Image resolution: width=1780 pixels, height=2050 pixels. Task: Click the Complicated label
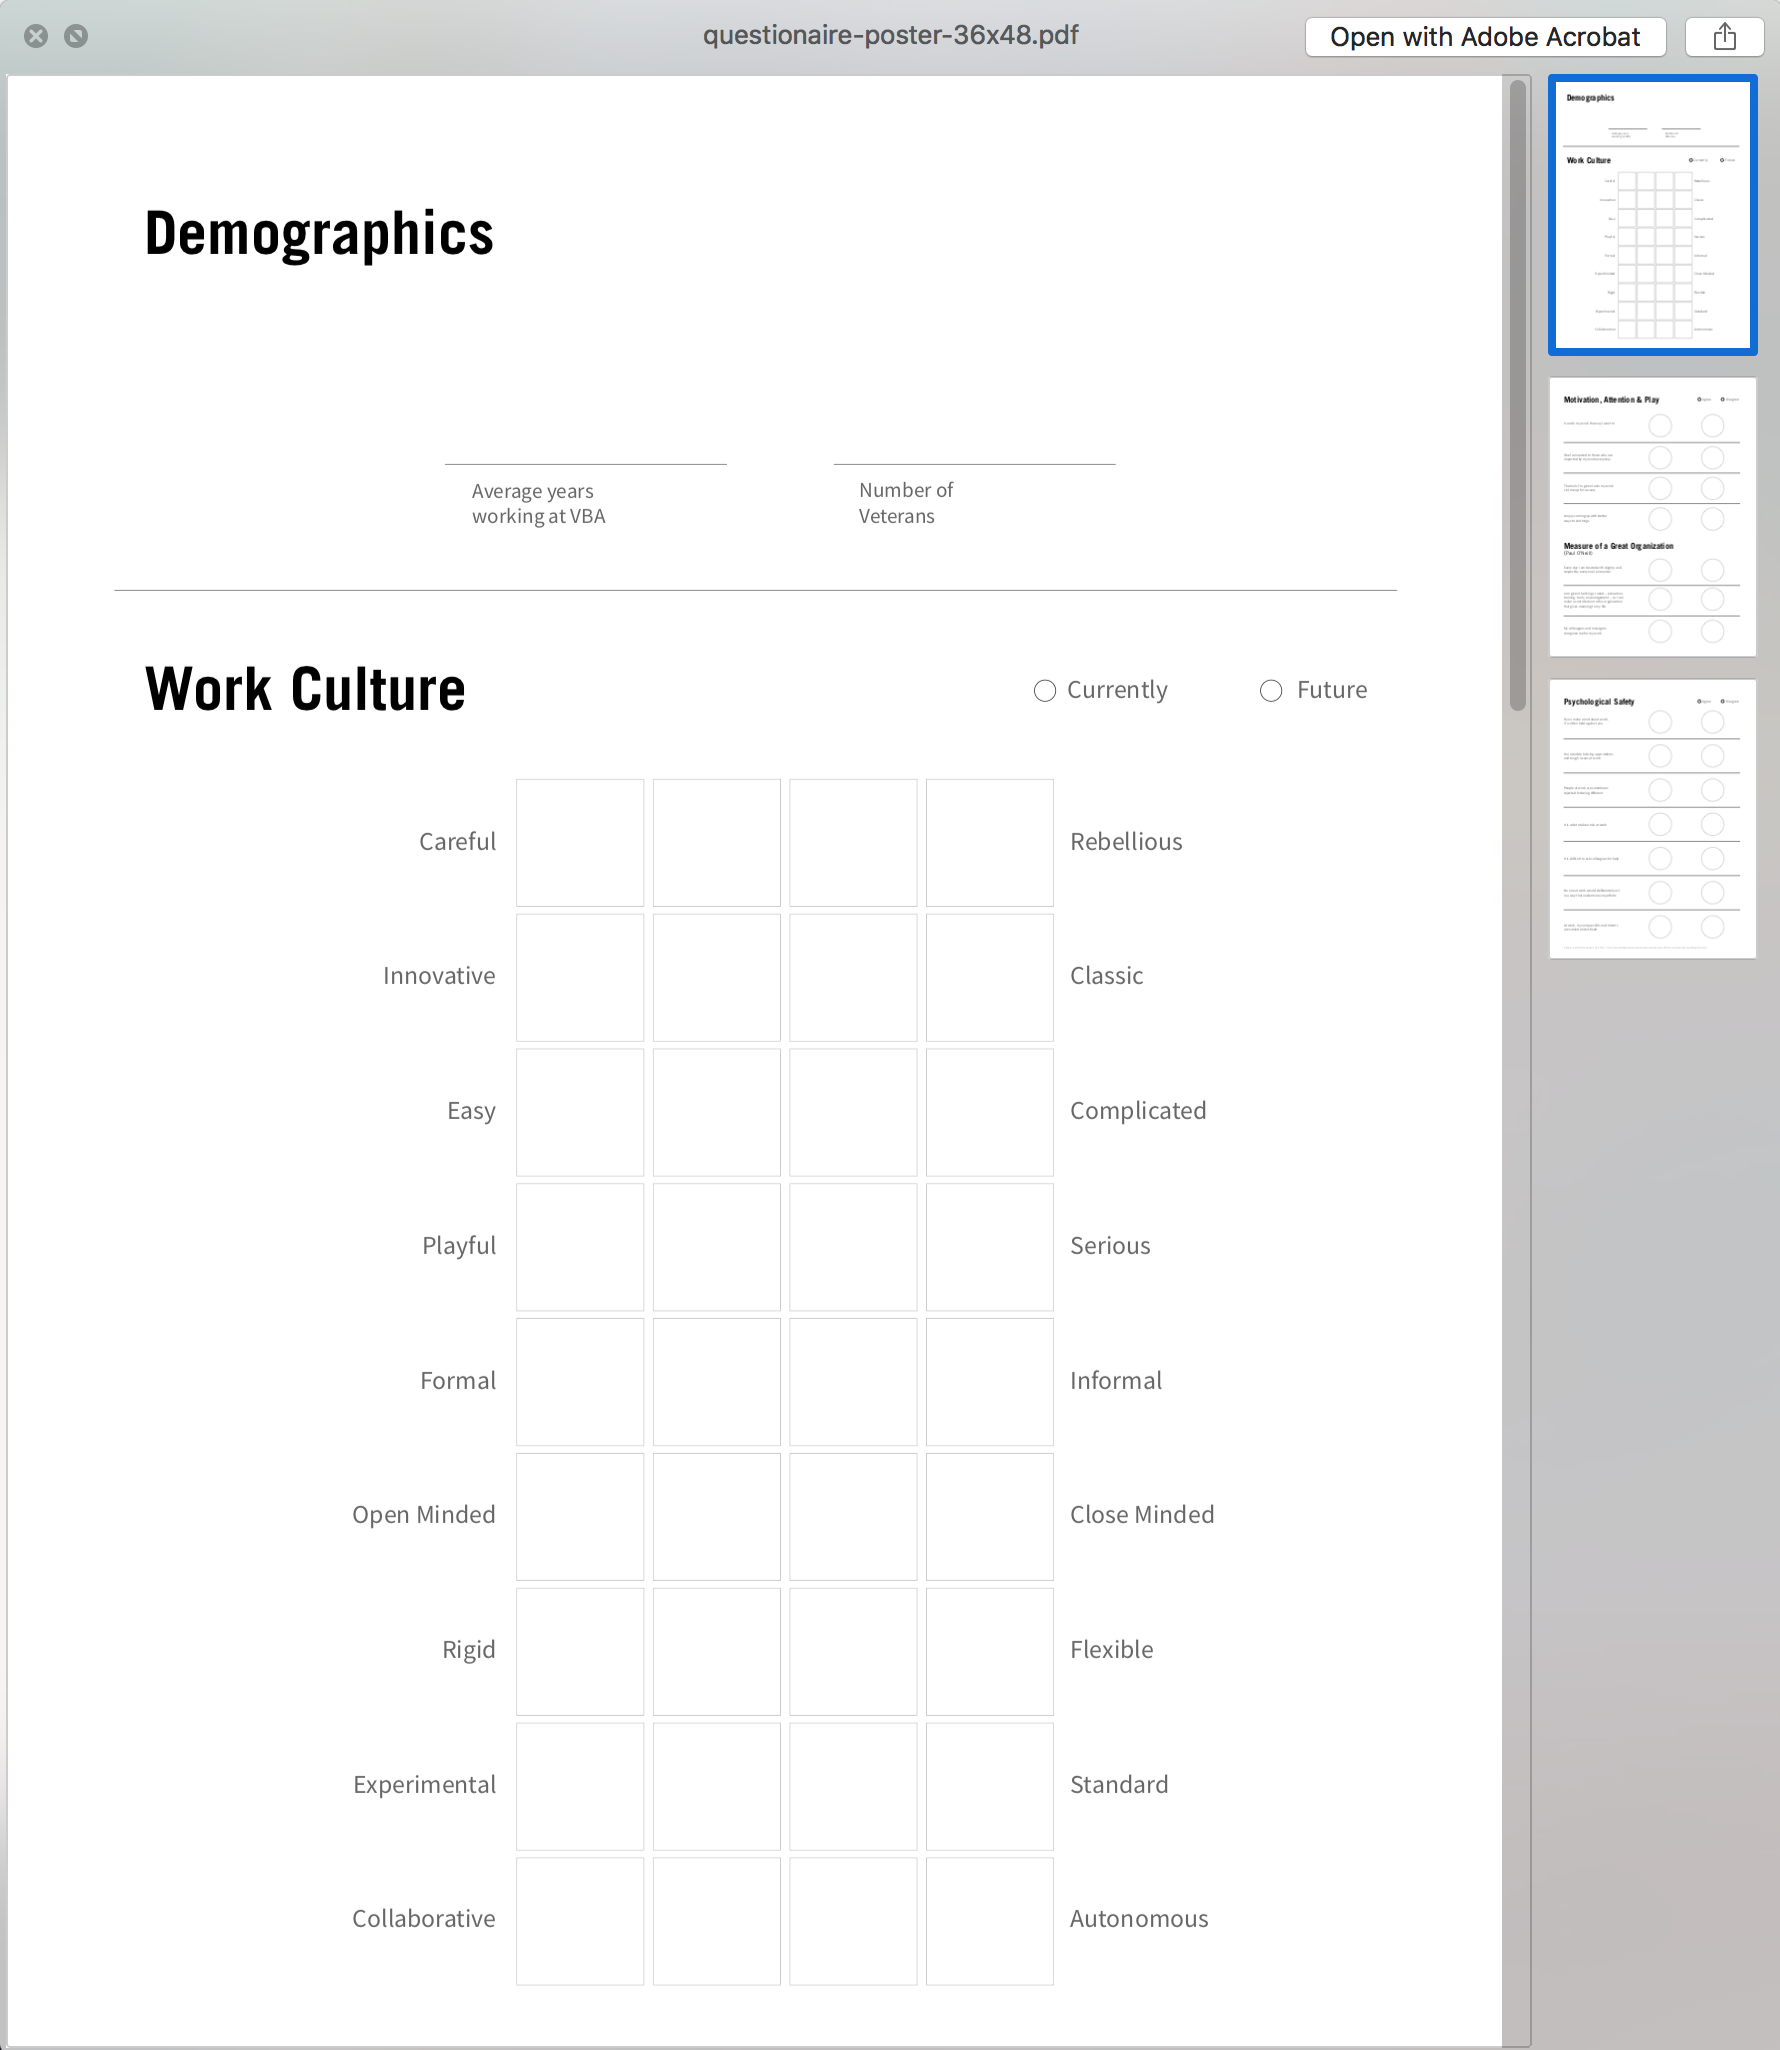tap(1138, 1111)
